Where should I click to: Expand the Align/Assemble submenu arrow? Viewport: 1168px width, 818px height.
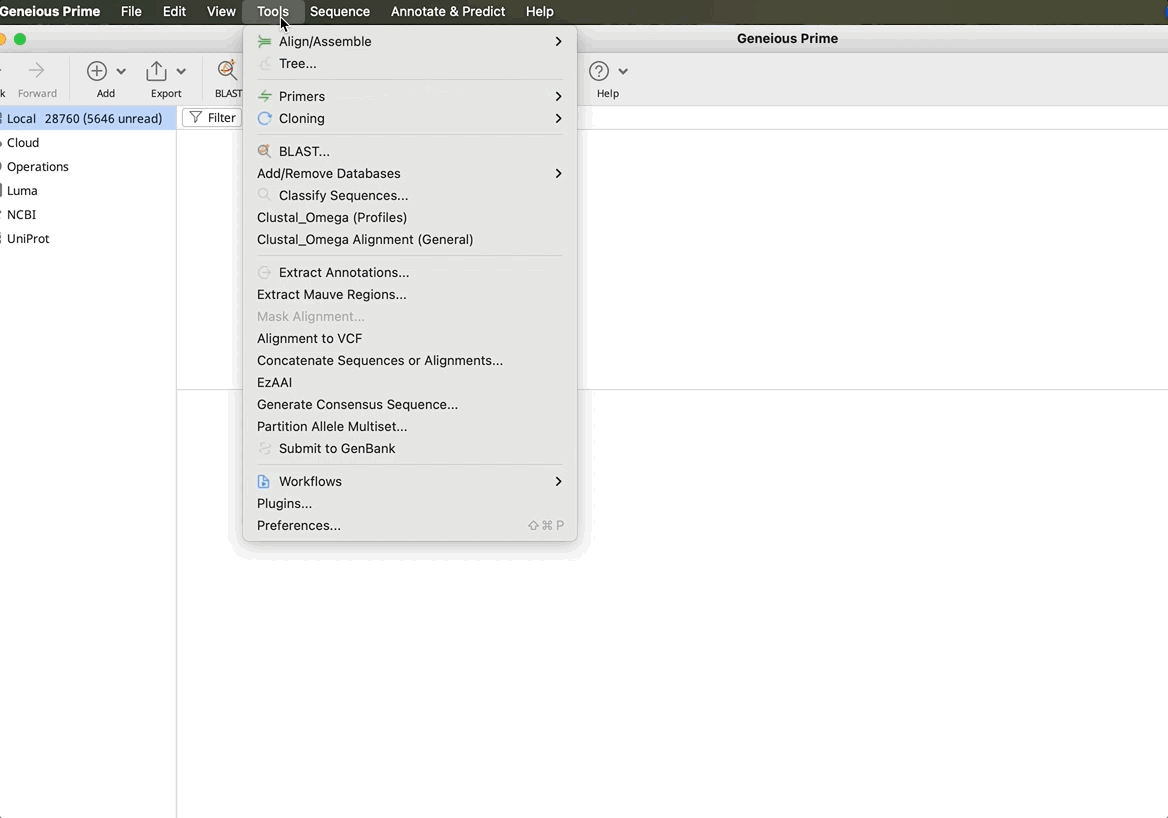(558, 42)
